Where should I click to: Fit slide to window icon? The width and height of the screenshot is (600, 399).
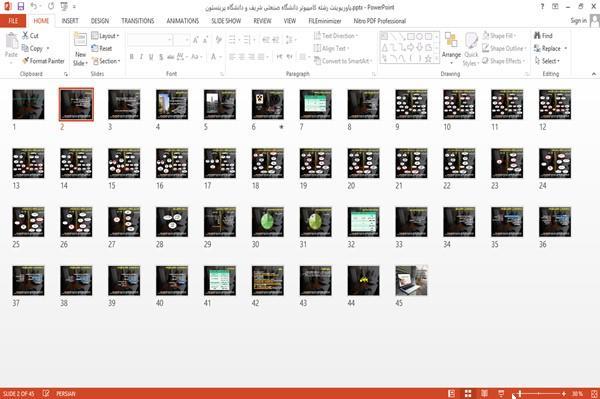[x=594, y=394]
